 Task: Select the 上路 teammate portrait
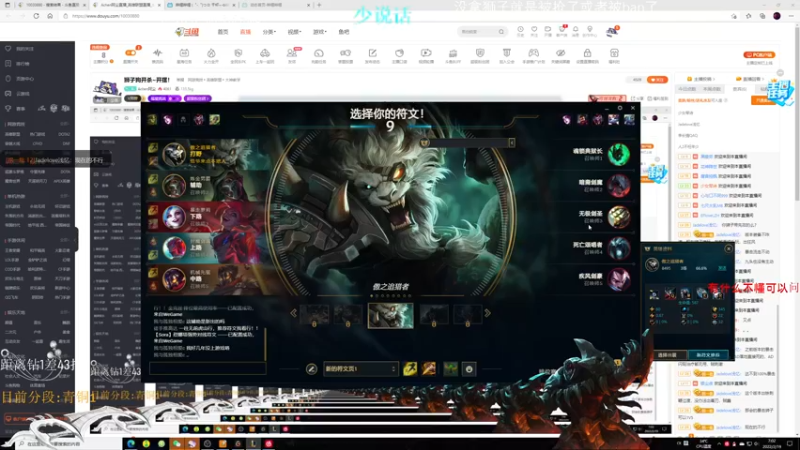click(174, 248)
